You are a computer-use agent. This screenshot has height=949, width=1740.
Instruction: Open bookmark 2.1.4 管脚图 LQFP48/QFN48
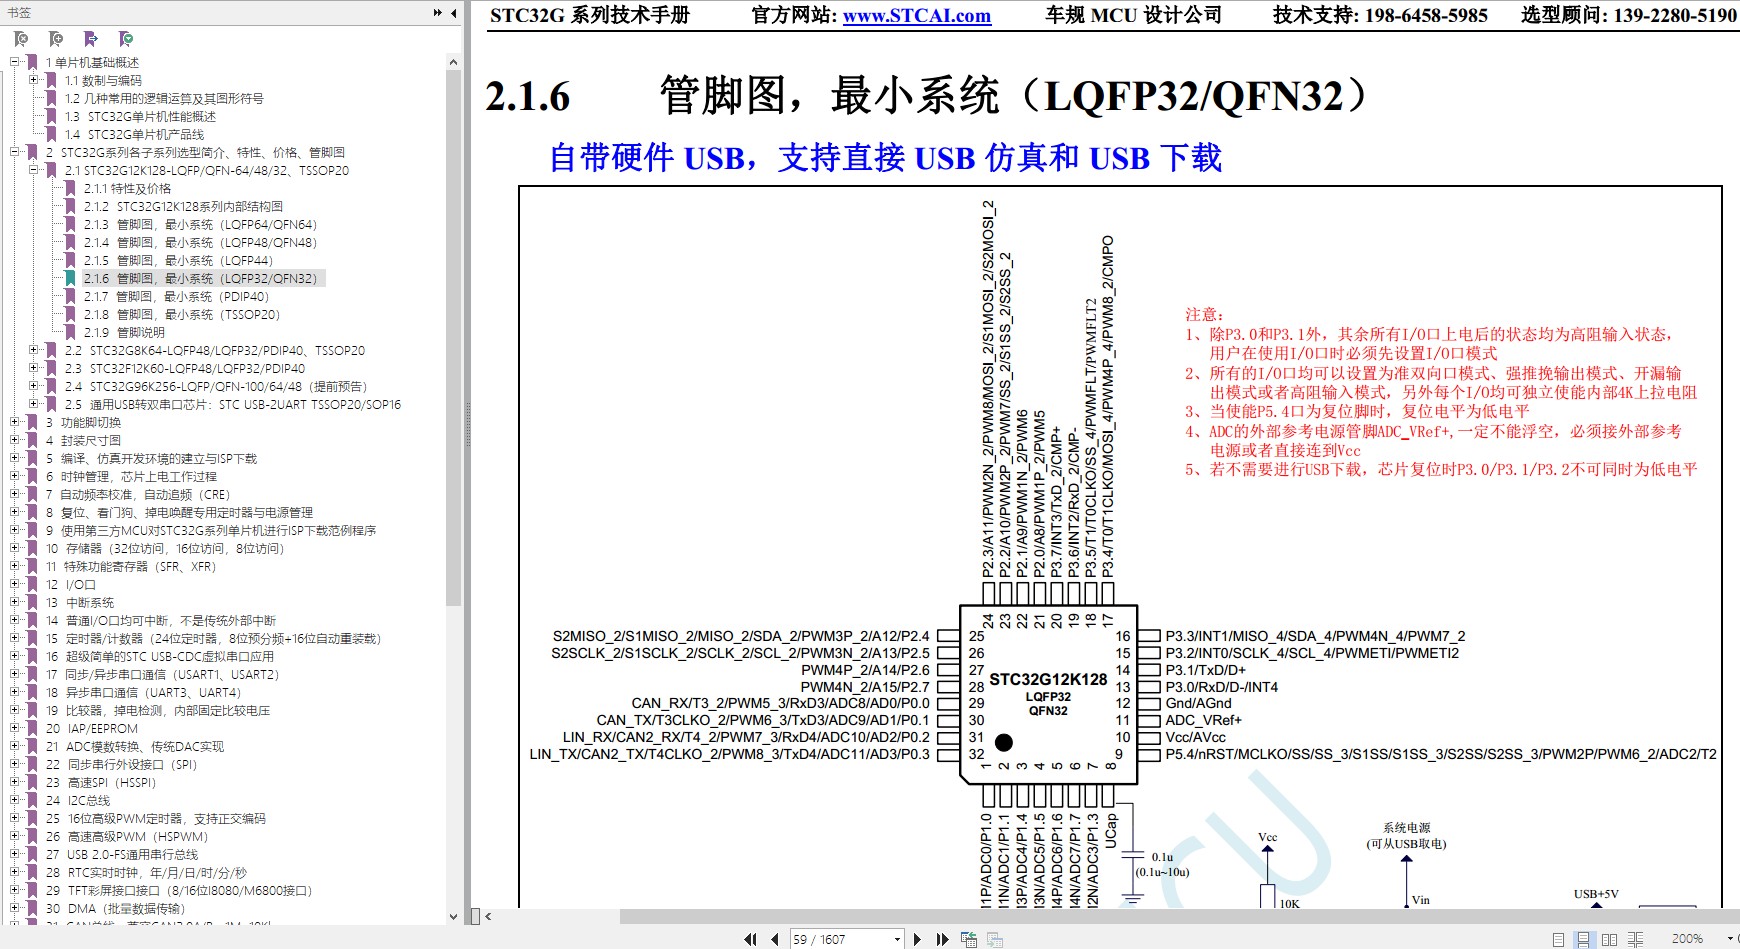(200, 242)
